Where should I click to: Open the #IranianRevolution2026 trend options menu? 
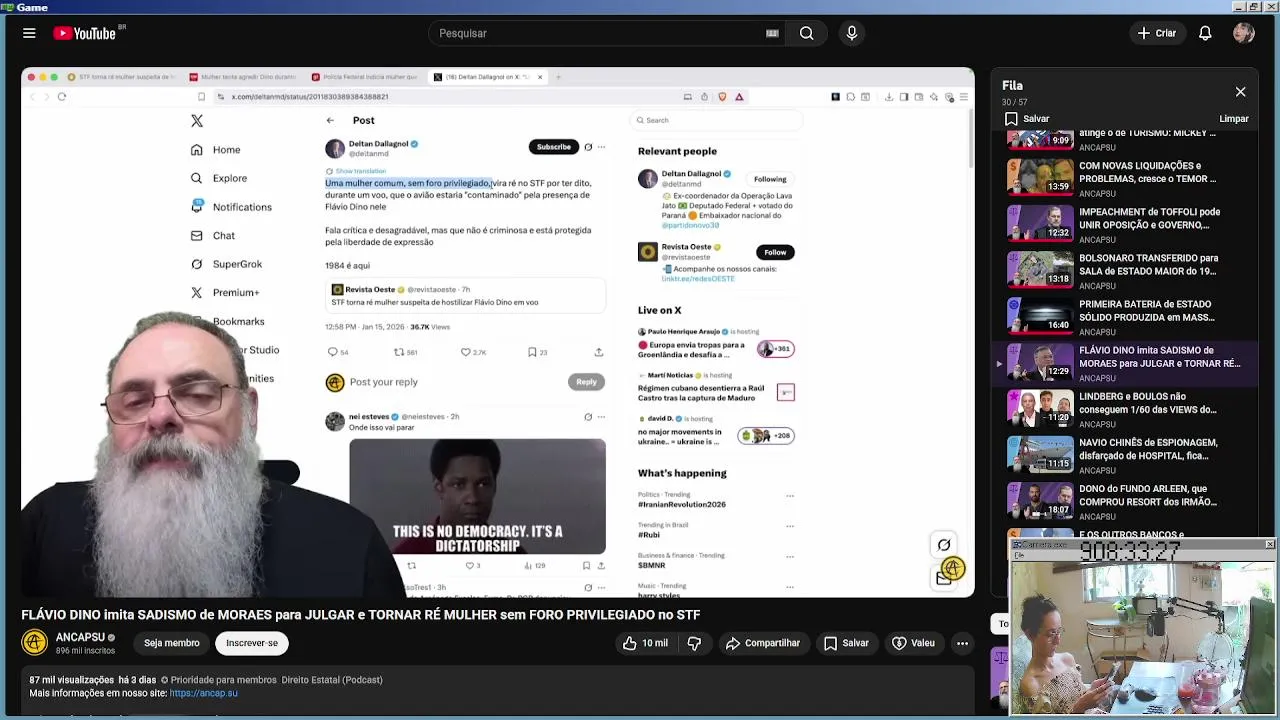(x=789, y=496)
